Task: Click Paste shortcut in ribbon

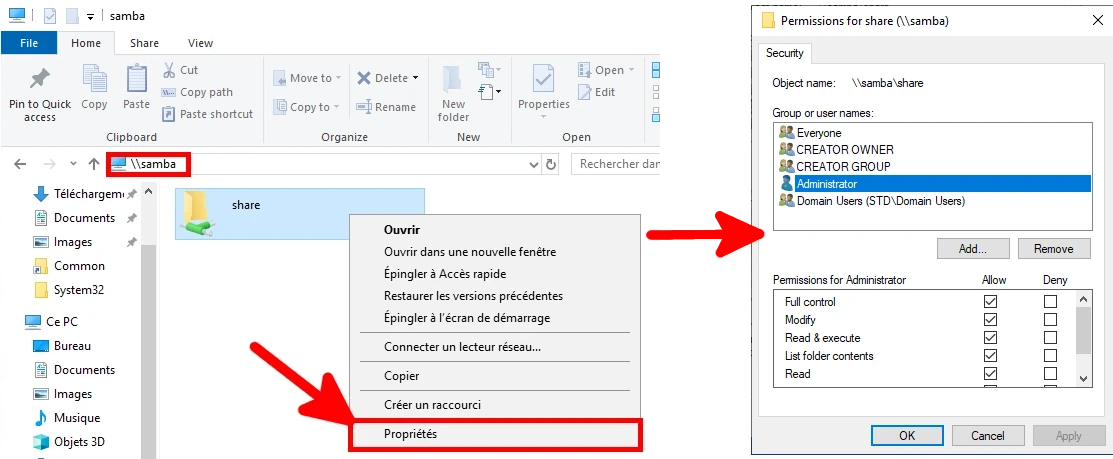Action: point(207,114)
